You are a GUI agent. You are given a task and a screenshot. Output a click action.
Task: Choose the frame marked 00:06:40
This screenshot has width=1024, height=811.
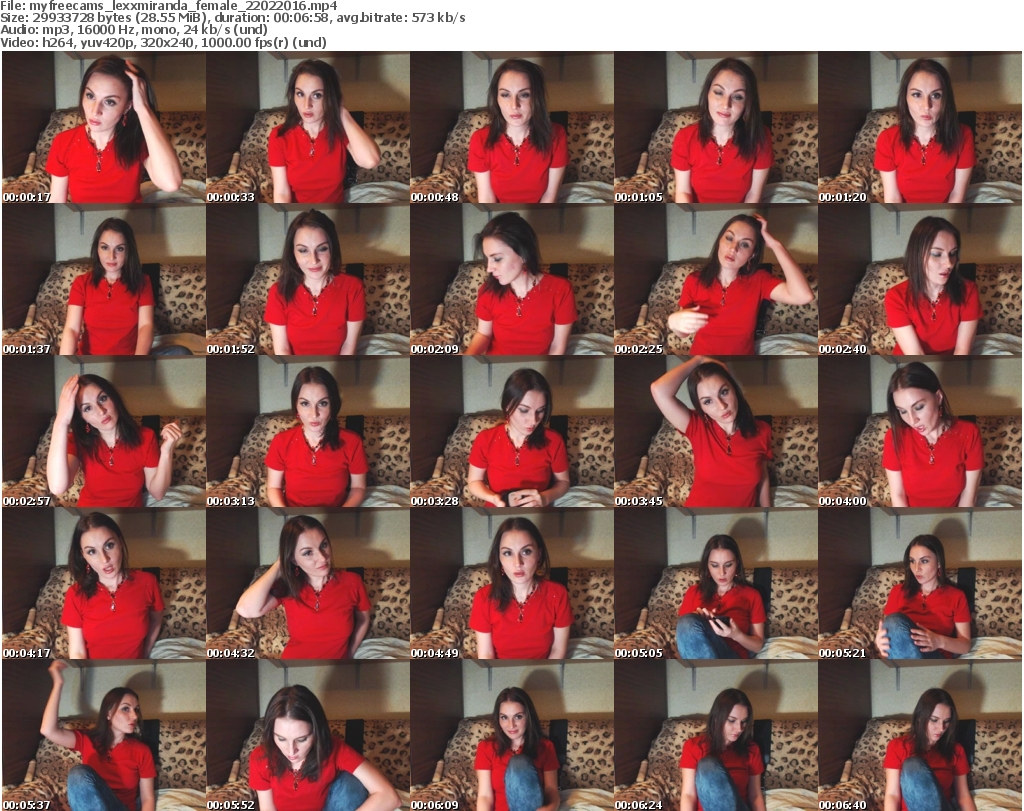click(920, 735)
